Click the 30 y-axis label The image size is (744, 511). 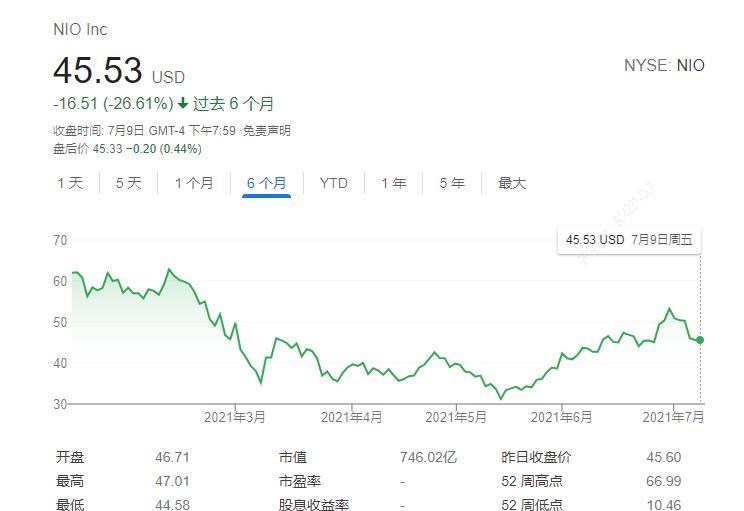point(60,404)
